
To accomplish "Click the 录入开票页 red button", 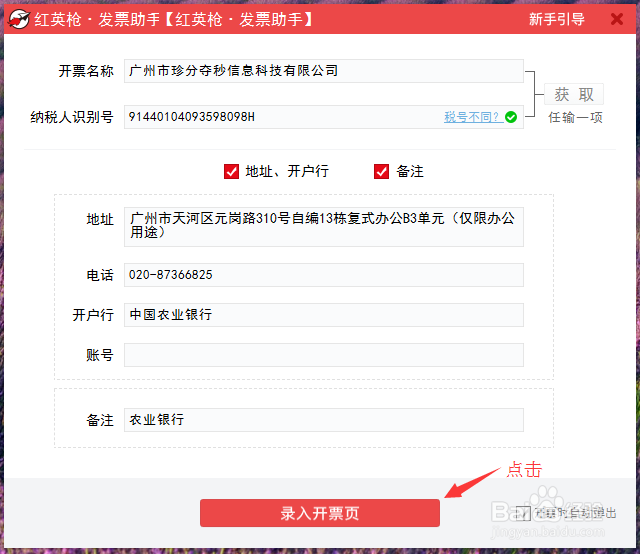I will [320, 513].
